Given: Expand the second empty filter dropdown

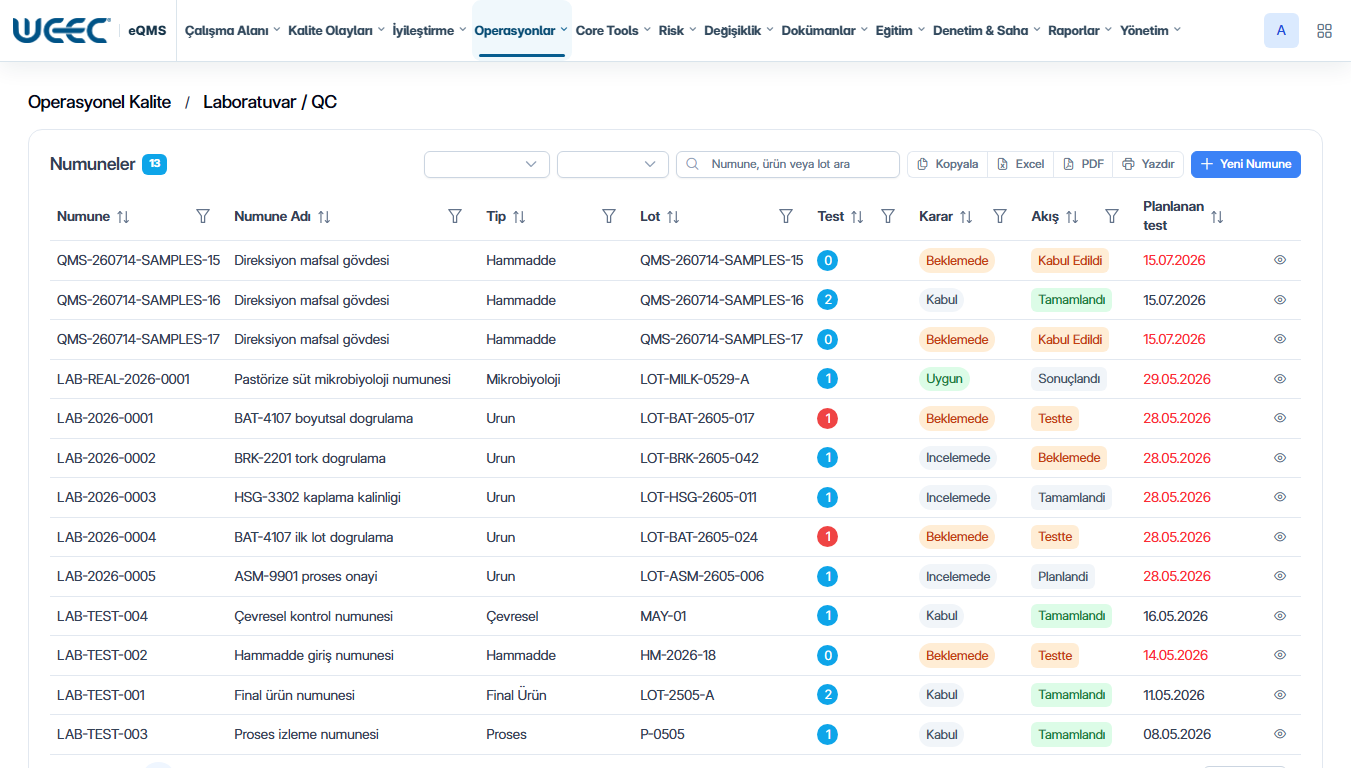Looking at the screenshot, I should [x=613, y=164].
